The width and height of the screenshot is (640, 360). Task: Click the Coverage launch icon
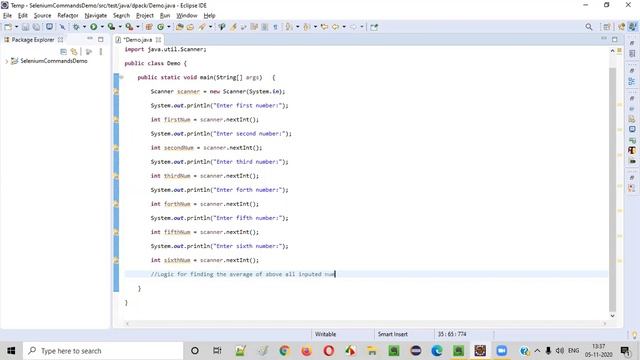point(111,27)
